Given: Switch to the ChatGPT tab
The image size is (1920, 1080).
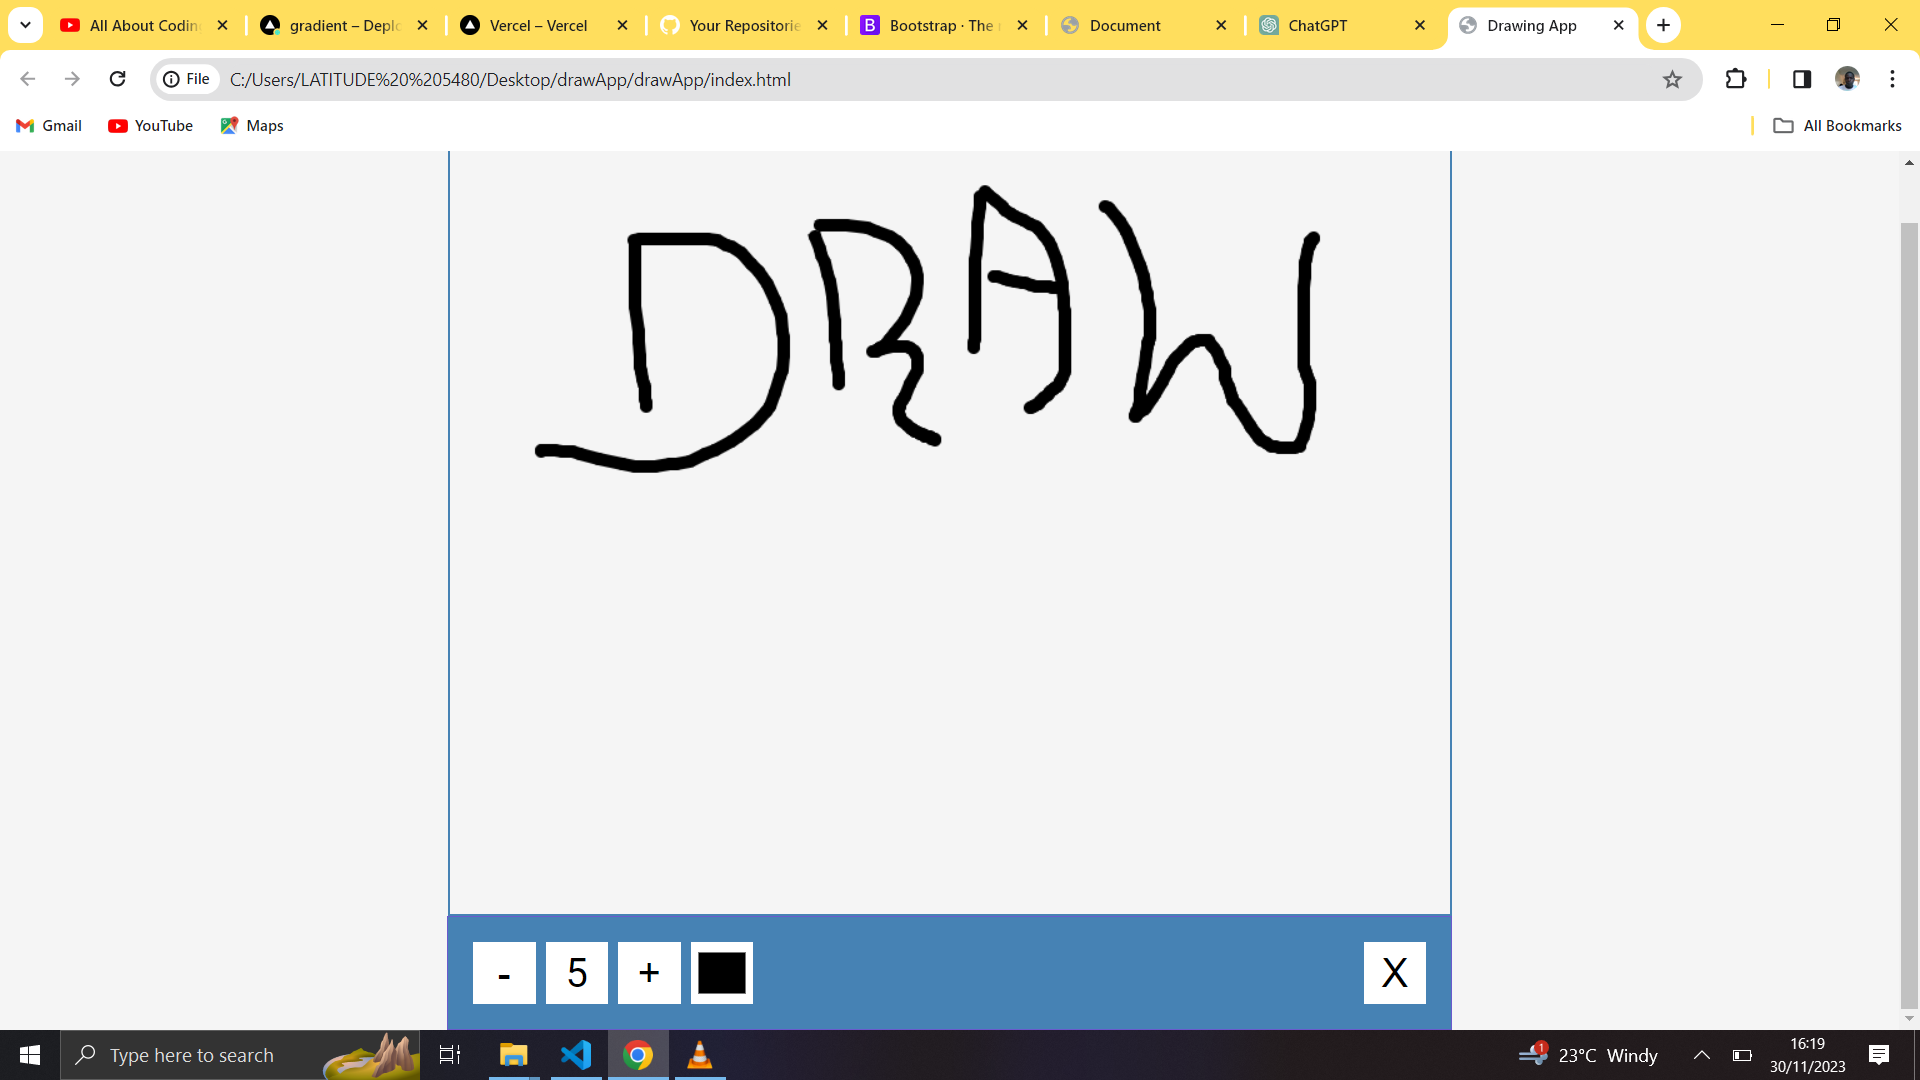Looking at the screenshot, I should (x=1317, y=25).
